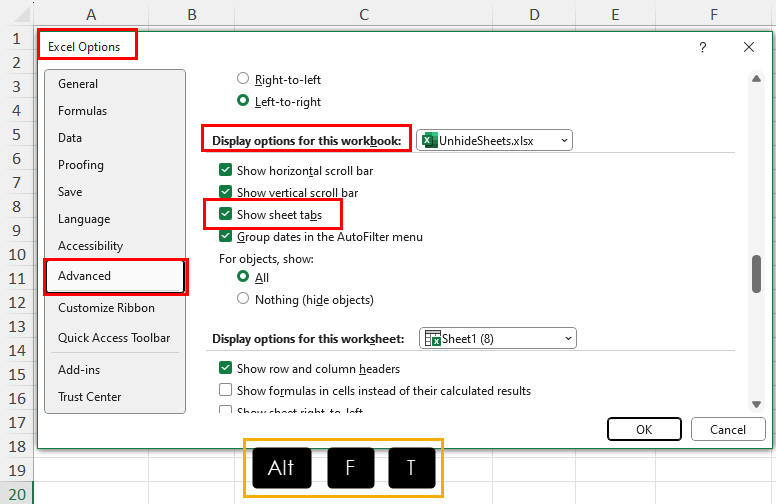This screenshot has height=504, width=776.
Task: Open the Formulas options category
Action: point(115,111)
